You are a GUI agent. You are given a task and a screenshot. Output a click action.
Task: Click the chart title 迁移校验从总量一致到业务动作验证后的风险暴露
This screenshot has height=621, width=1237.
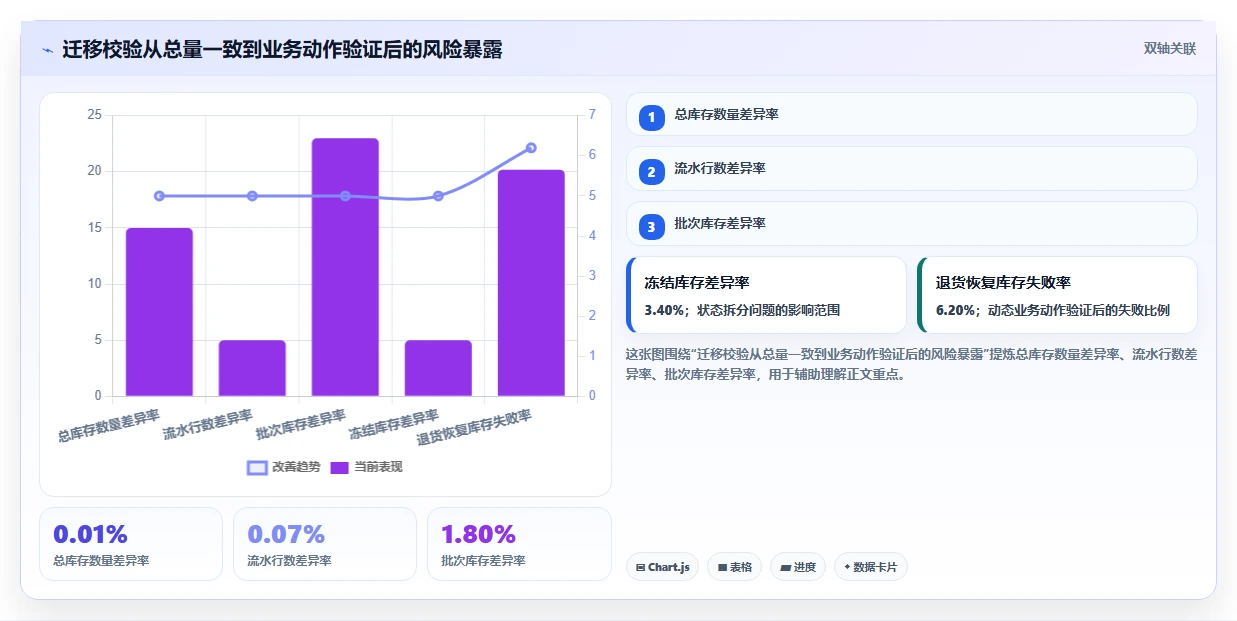[x=282, y=49]
